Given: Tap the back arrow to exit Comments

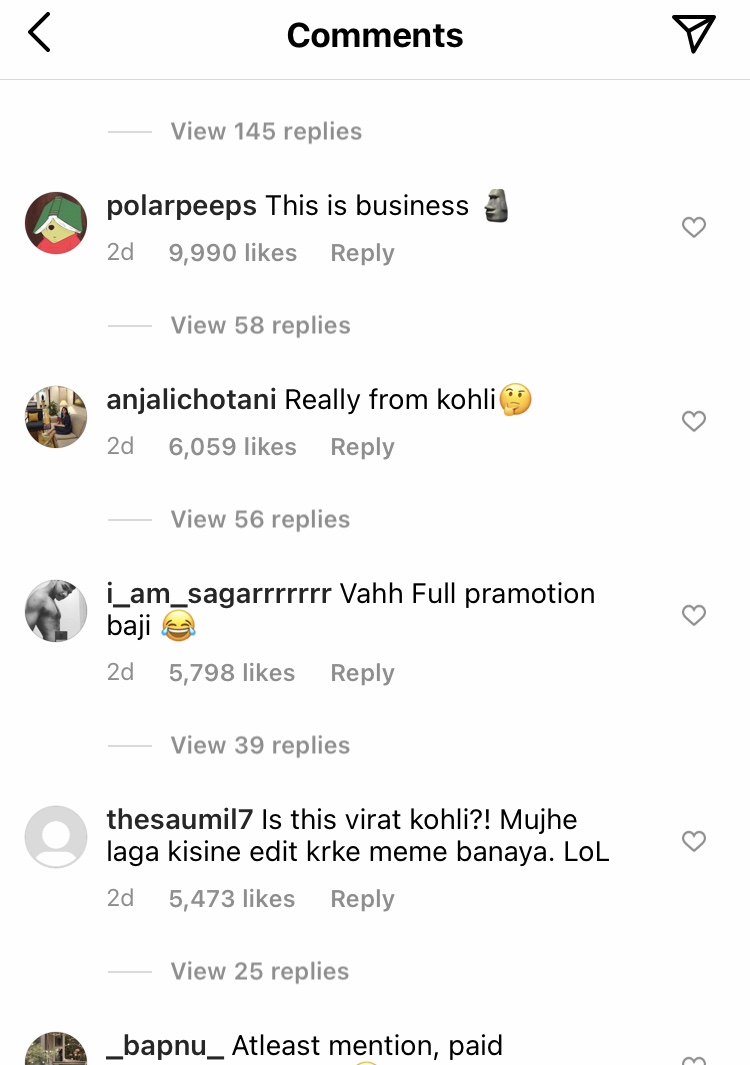Looking at the screenshot, I should click(40, 31).
